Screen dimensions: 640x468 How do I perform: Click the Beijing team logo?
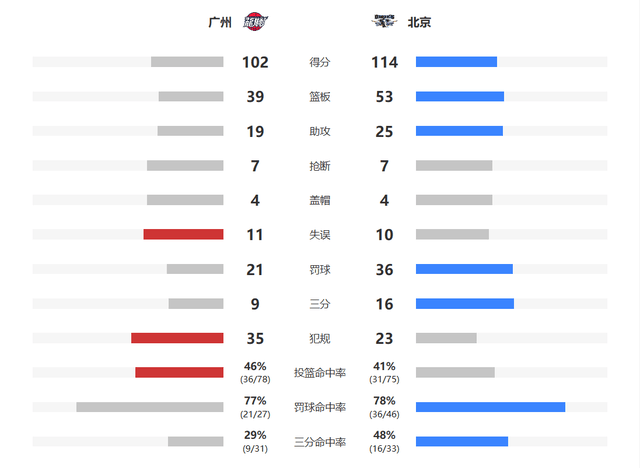coord(384,21)
